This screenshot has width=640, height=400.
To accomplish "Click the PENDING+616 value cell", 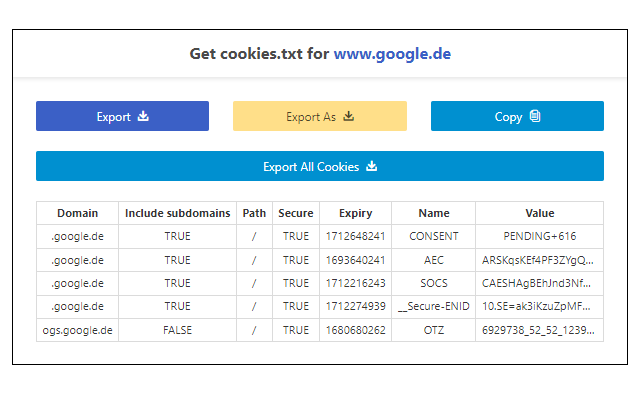I will (x=540, y=236).
